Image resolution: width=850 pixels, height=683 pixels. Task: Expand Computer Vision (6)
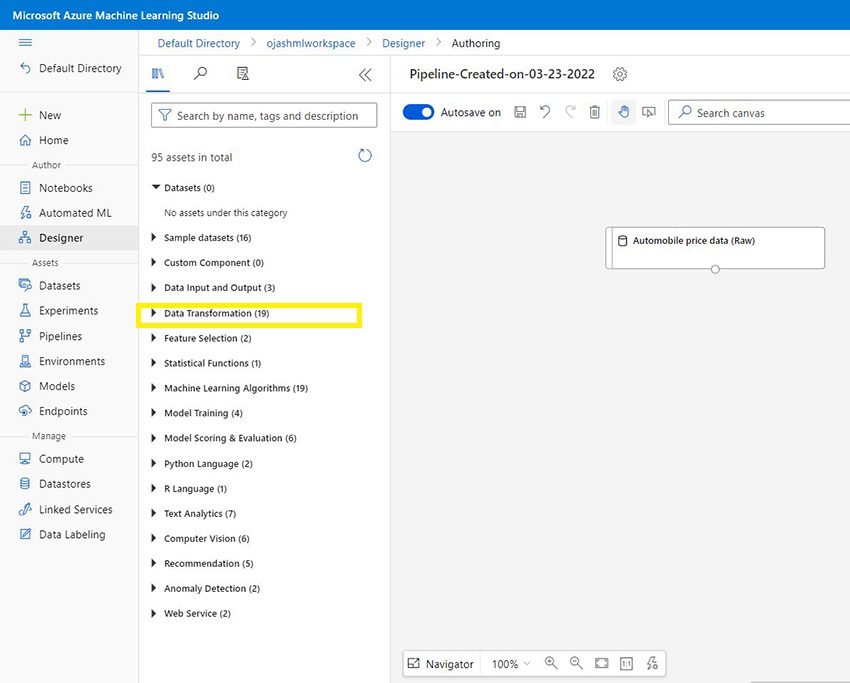click(x=154, y=538)
